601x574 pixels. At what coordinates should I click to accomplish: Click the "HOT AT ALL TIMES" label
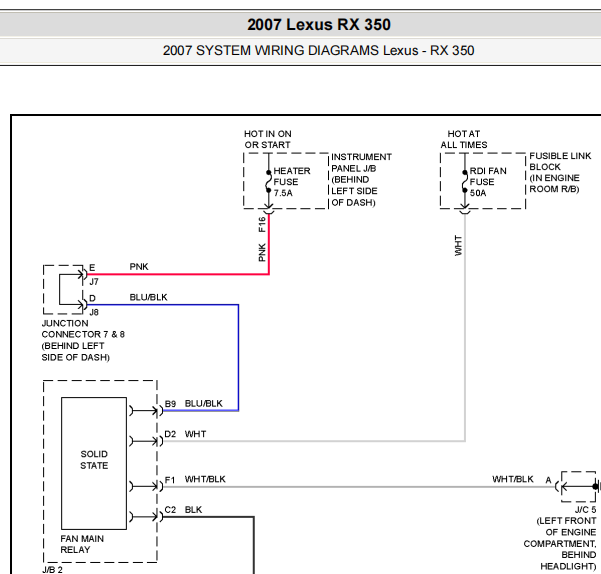[464, 139]
